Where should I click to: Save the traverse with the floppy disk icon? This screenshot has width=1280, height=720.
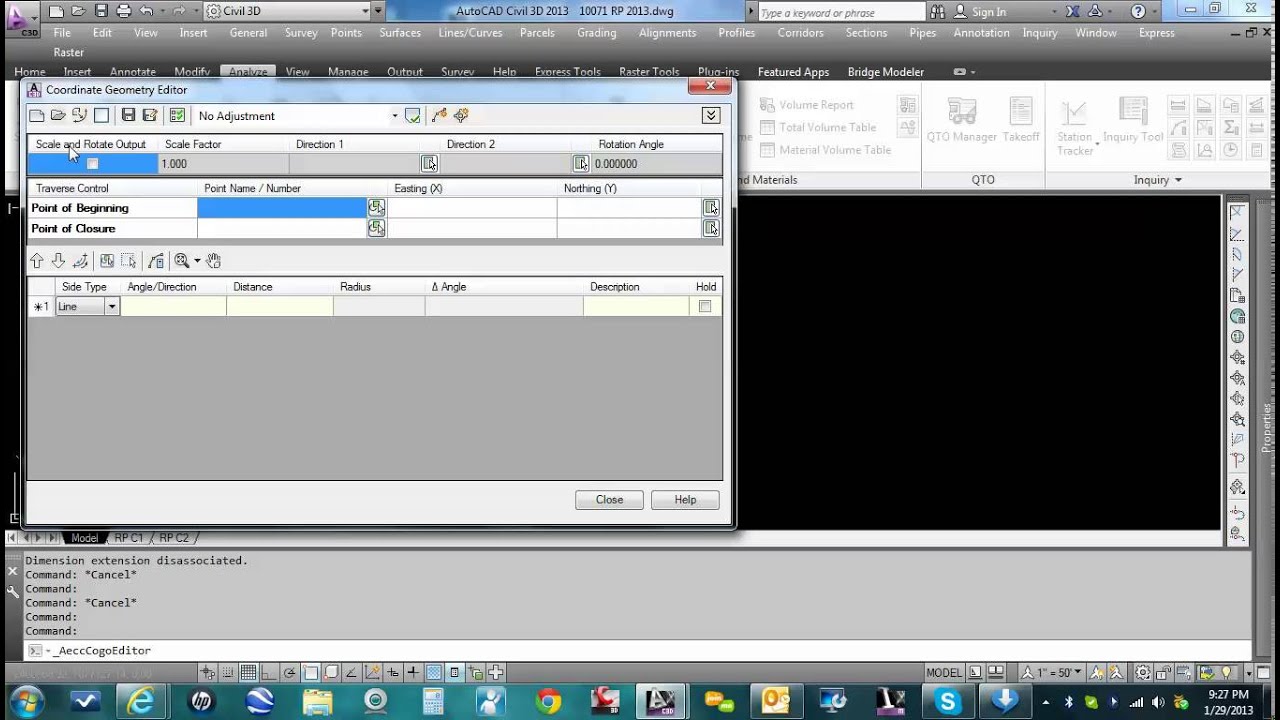tap(128, 116)
